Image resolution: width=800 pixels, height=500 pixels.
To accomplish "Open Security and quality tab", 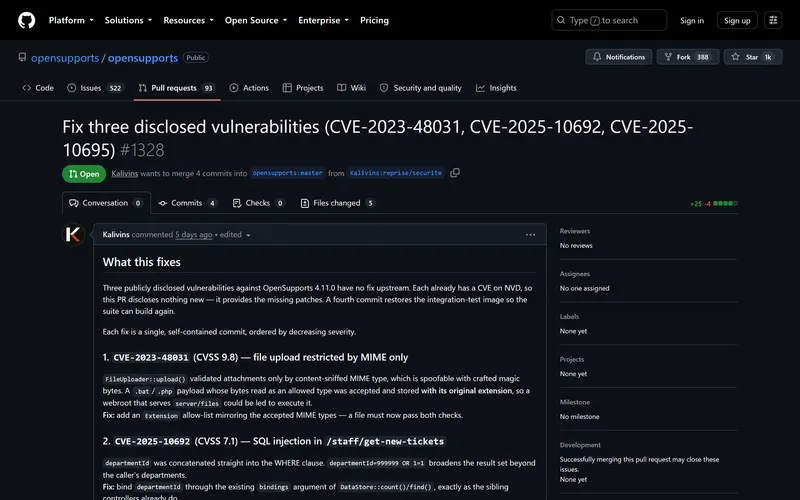I will pos(421,88).
